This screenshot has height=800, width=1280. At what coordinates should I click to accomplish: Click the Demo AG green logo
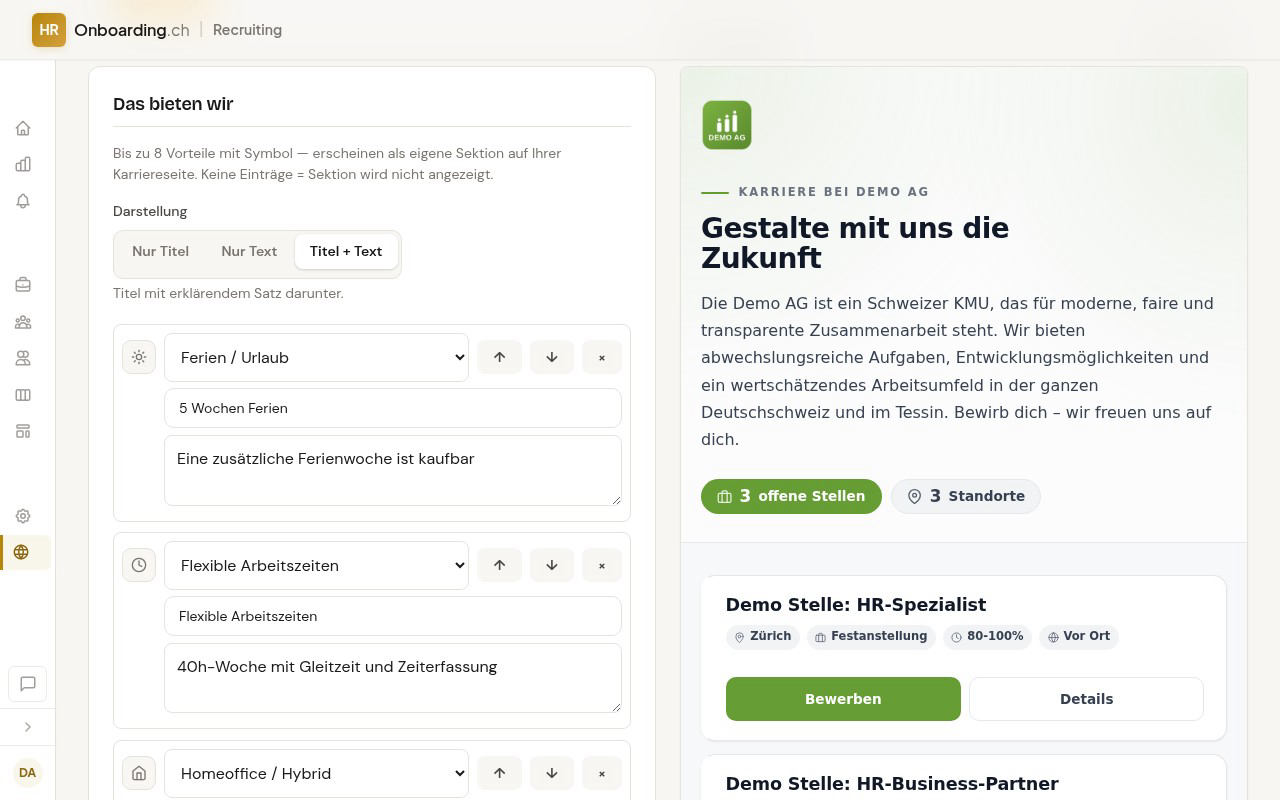pos(727,125)
